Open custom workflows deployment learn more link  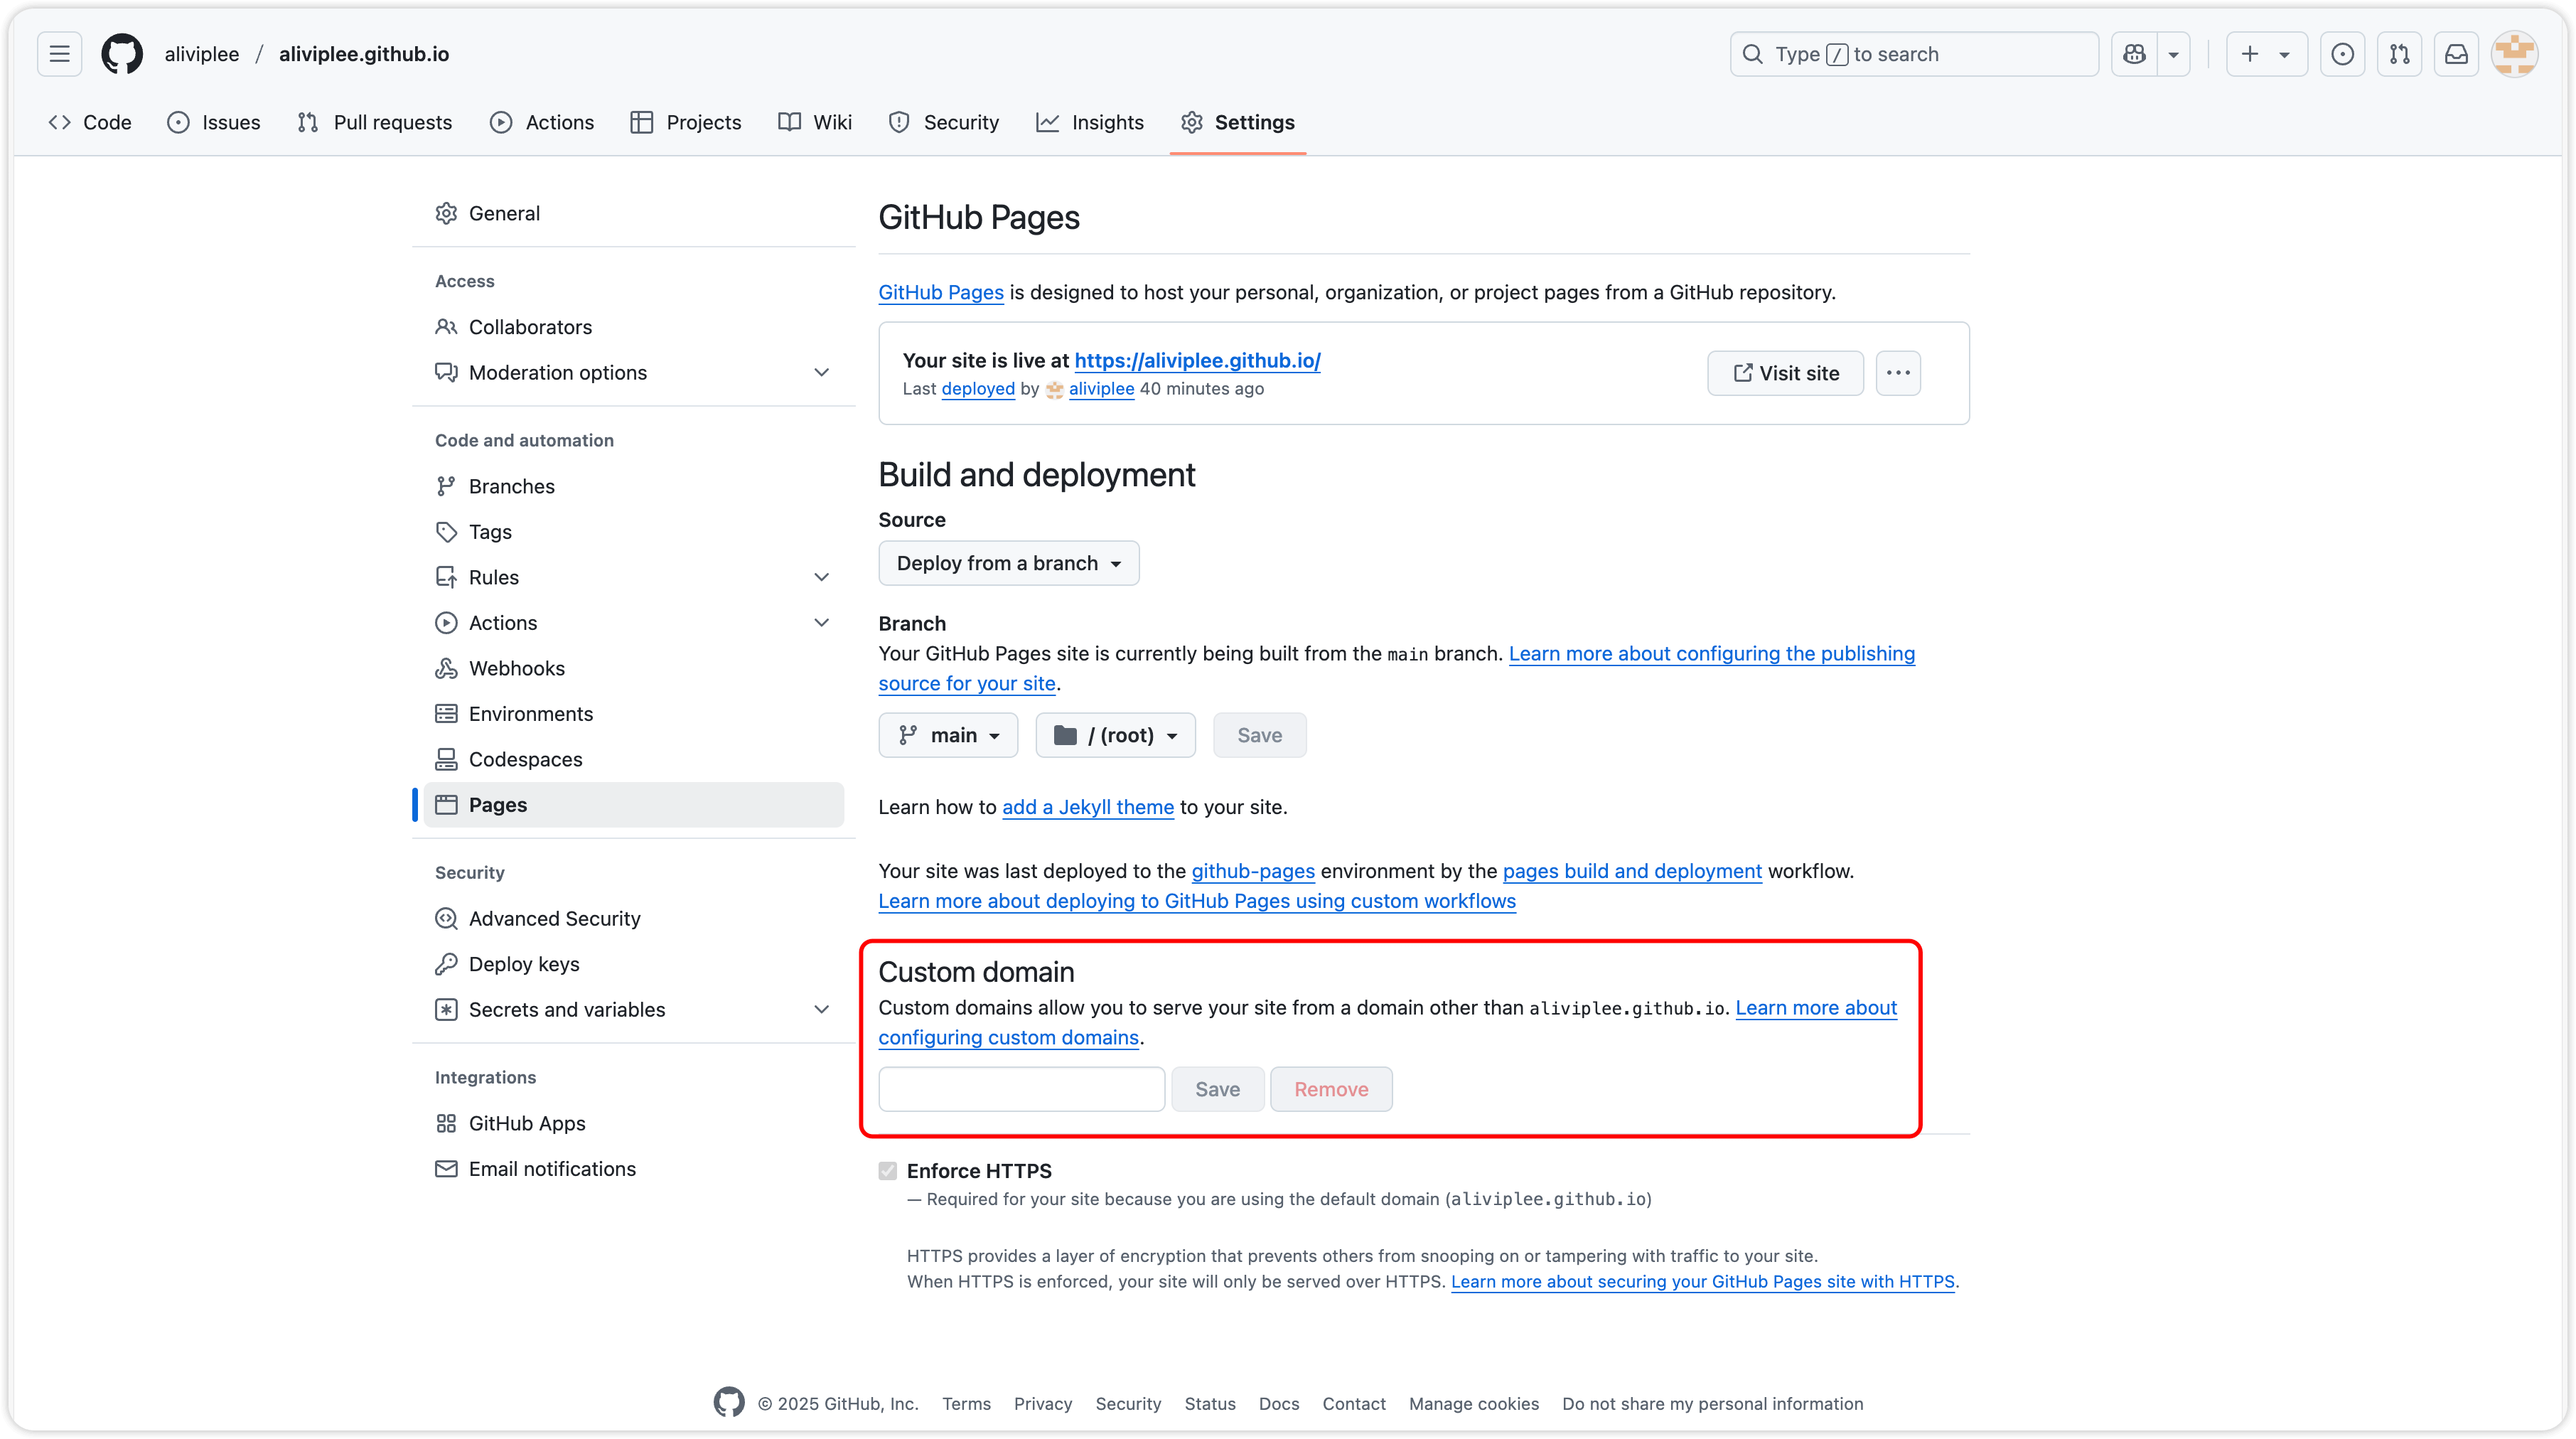coord(1197,901)
